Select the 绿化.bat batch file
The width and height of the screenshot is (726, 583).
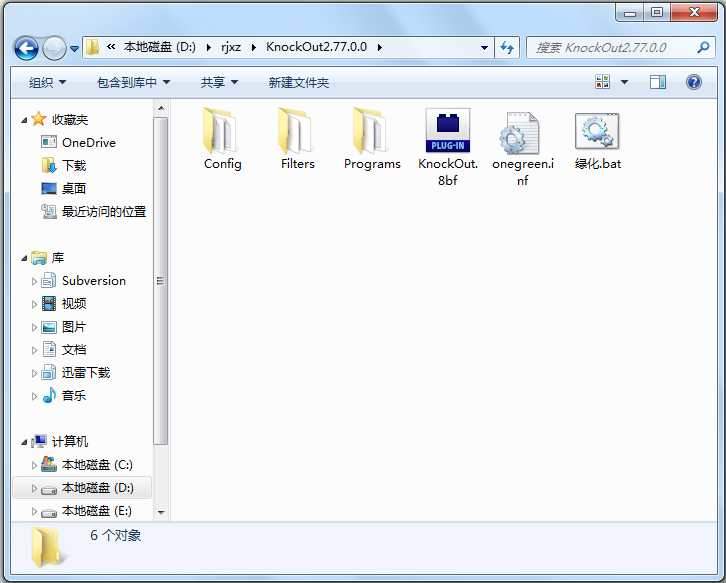click(597, 138)
